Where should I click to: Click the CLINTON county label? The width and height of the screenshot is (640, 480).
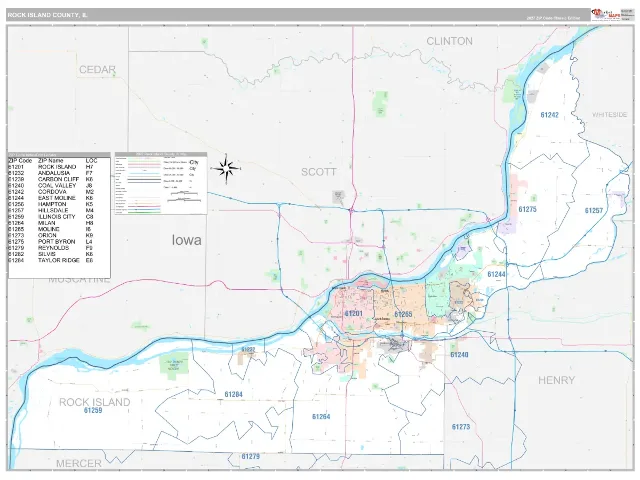pos(449,41)
